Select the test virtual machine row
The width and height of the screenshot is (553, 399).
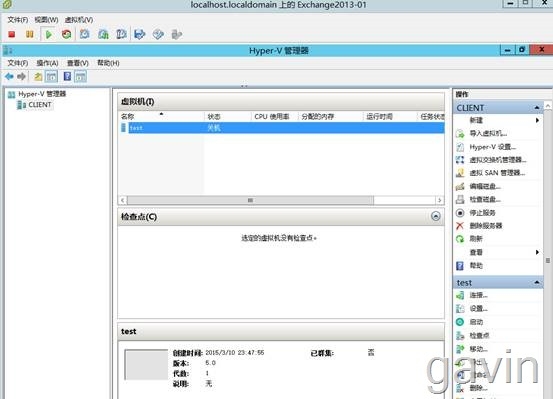(x=281, y=128)
